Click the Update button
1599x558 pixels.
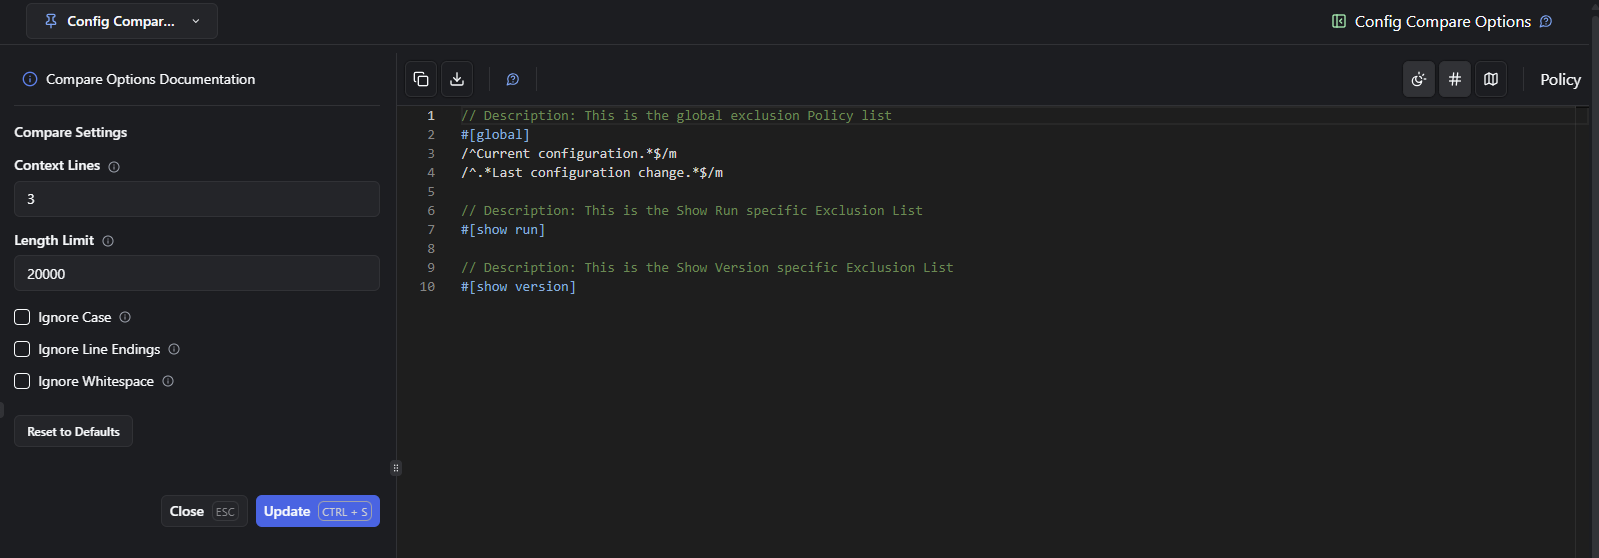click(x=317, y=511)
